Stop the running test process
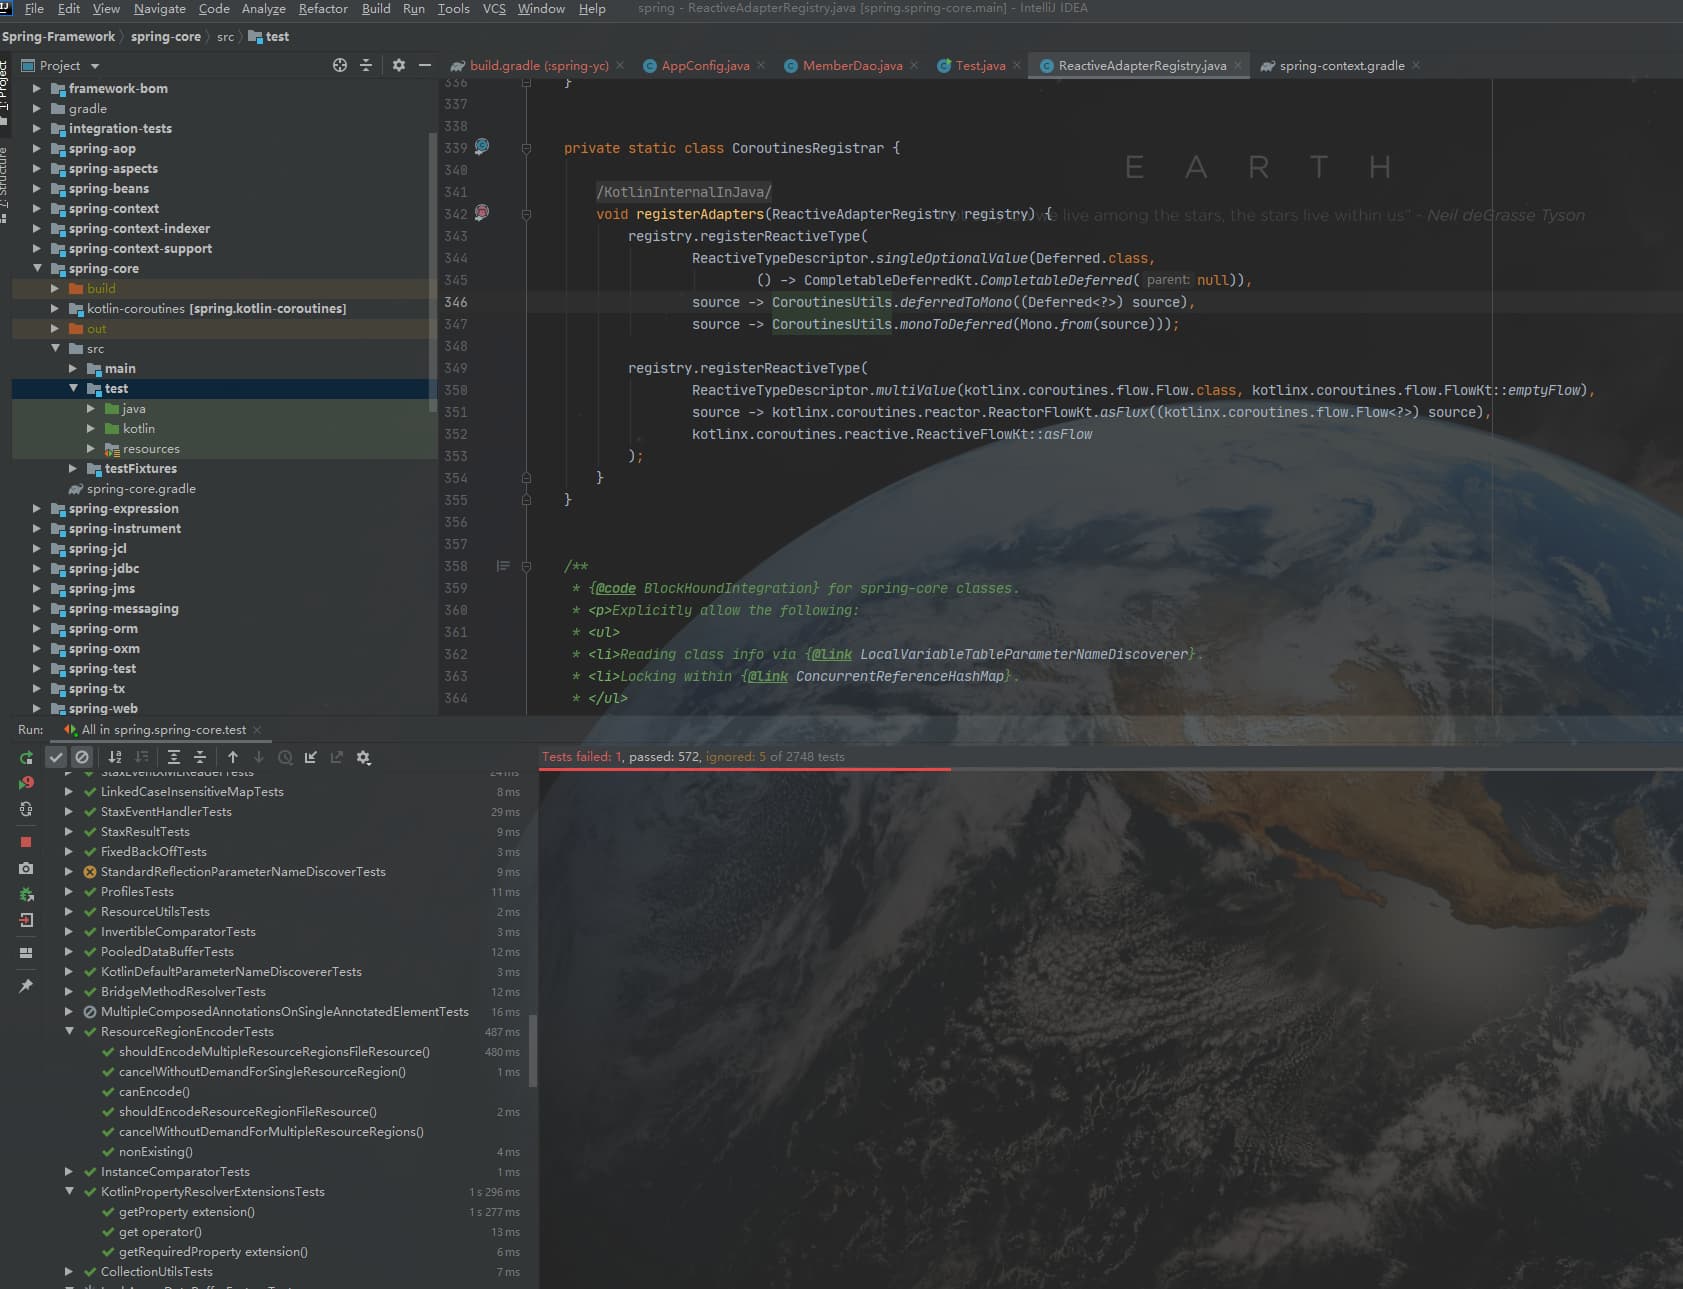The height and width of the screenshot is (1289, 1683). (26, 842)
